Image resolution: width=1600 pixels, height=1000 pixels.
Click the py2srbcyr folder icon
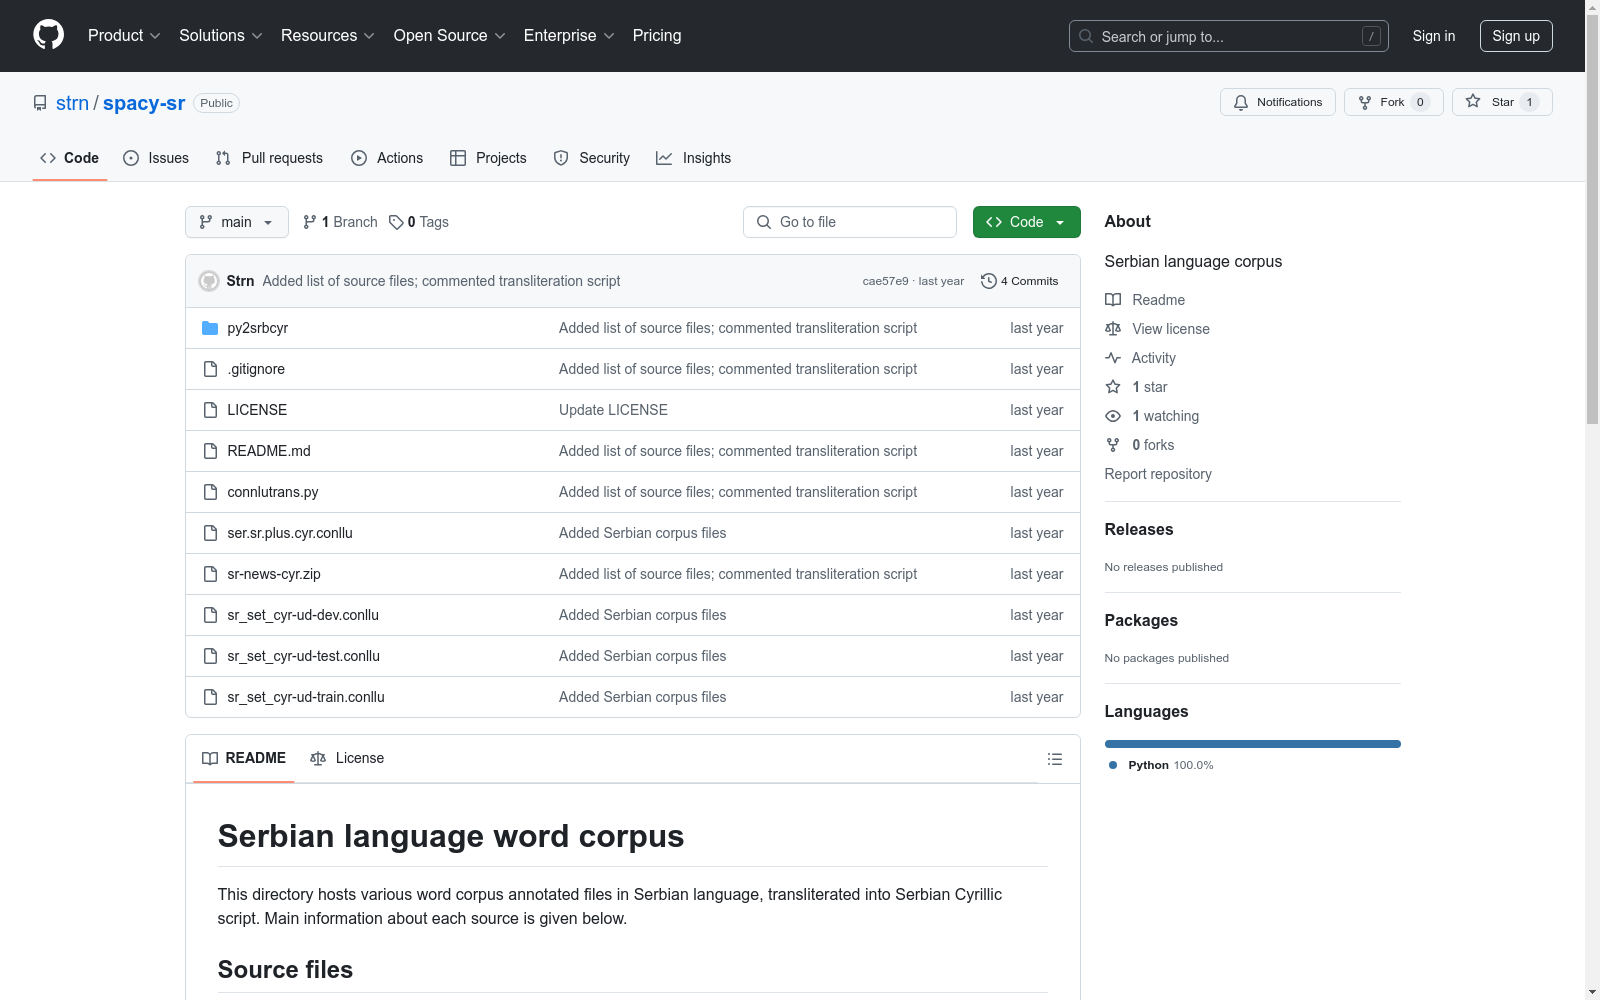click(x=210, y=328)
